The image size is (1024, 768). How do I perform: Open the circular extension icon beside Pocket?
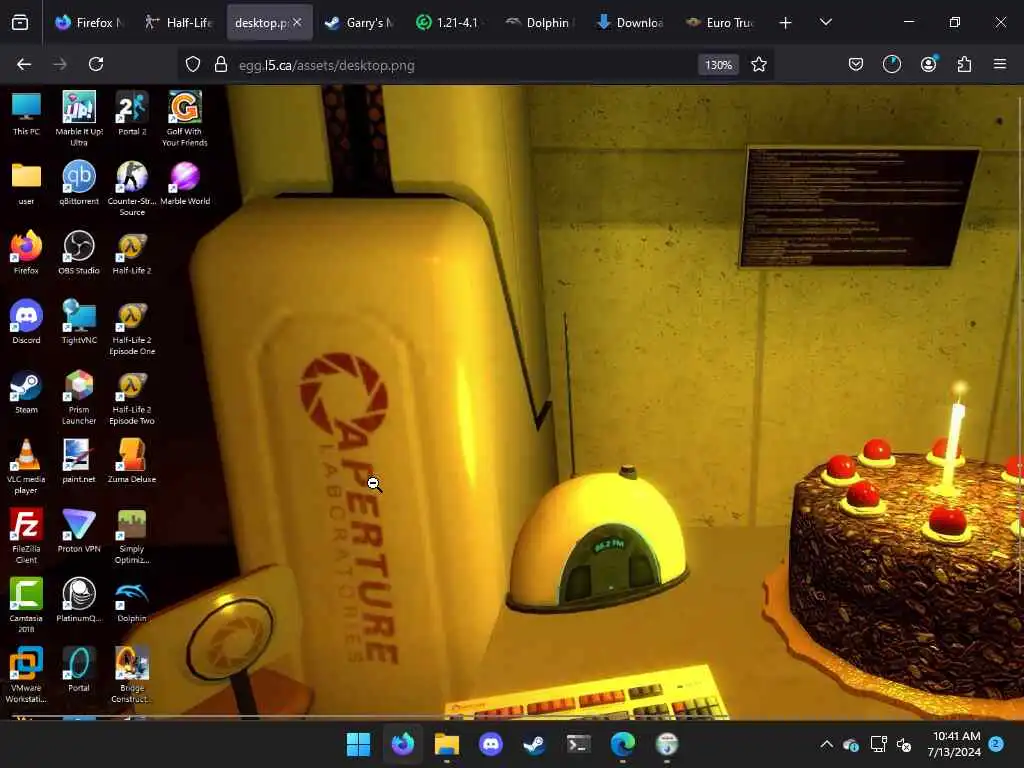tap(892, 65)
